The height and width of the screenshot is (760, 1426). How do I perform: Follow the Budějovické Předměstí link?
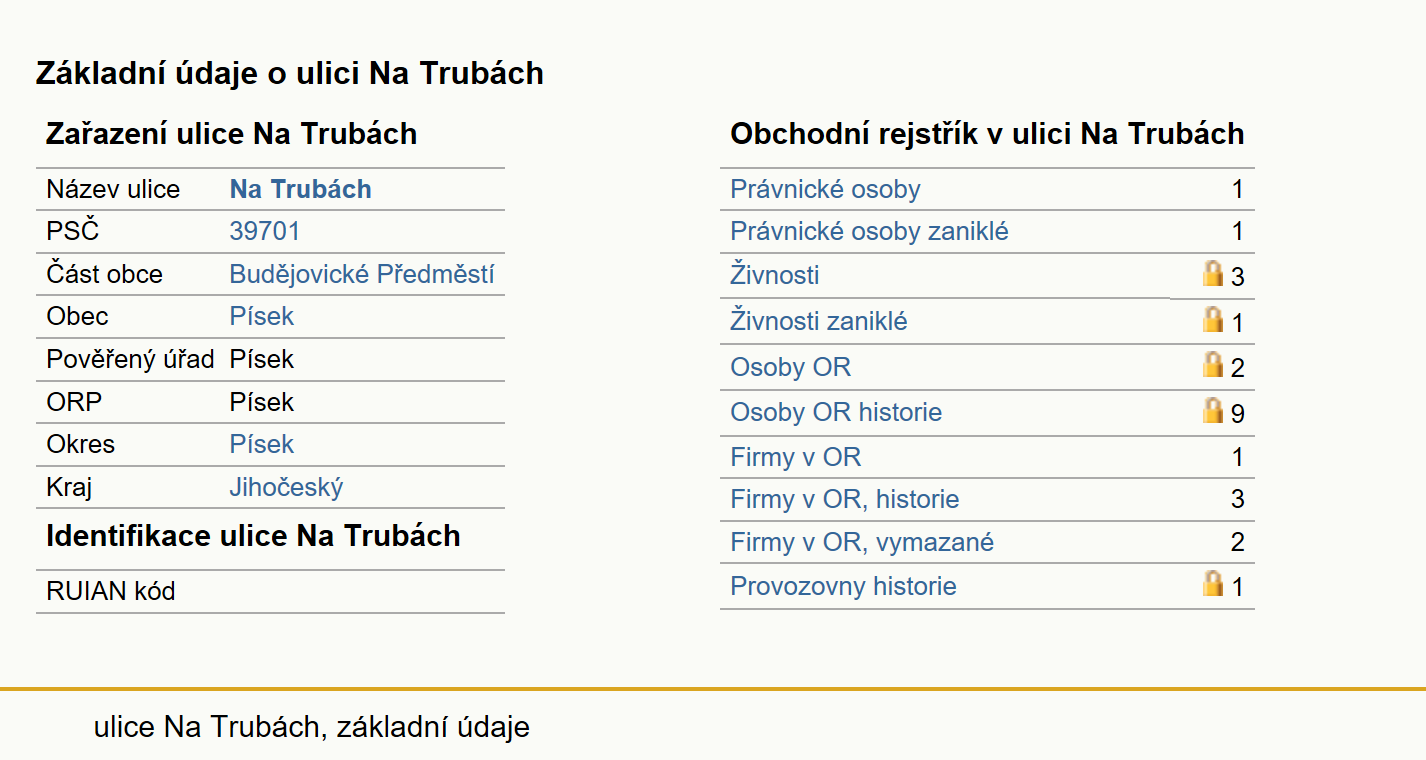tap(362, 274)
